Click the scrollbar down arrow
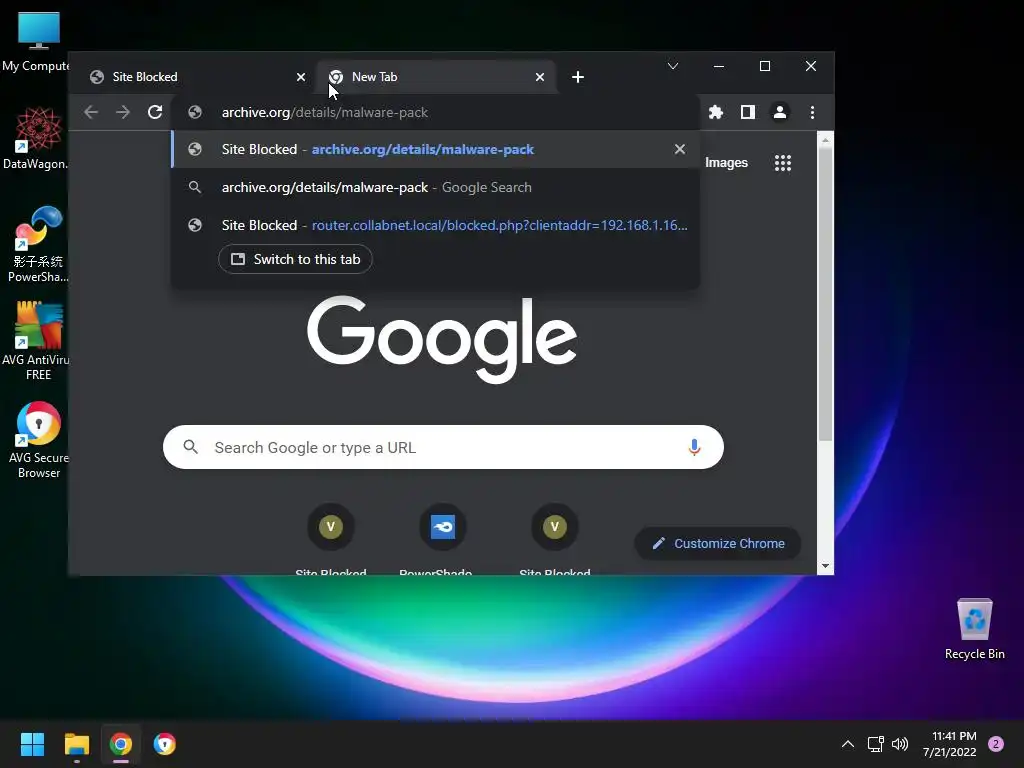 (x=825, y=566)
